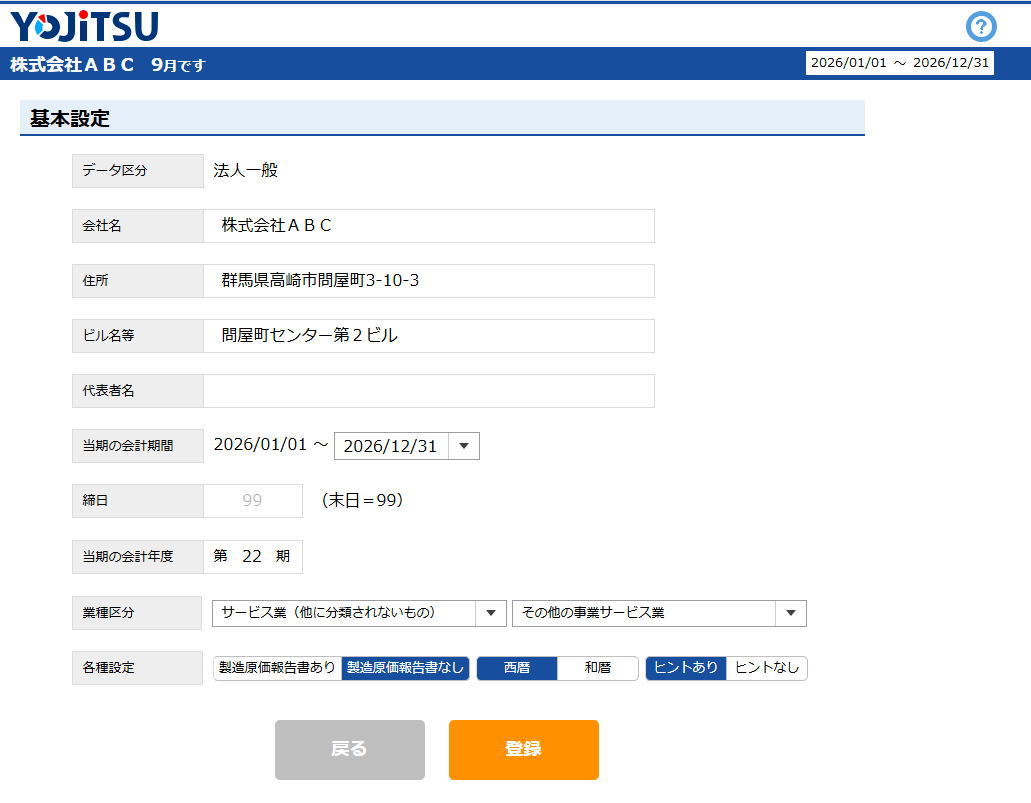Viewport: 1031px width, 803px height.
Task: Click the header date range box
Action: coord(899,63)
